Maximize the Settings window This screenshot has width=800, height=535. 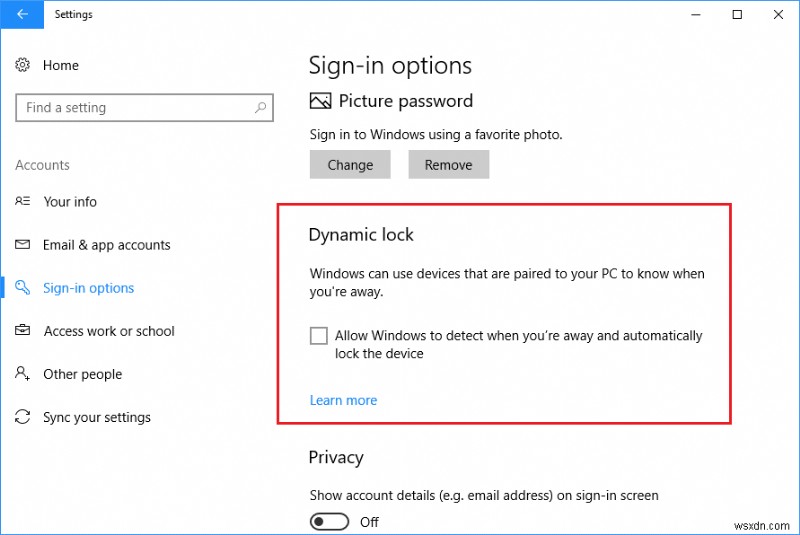[737, 14]
